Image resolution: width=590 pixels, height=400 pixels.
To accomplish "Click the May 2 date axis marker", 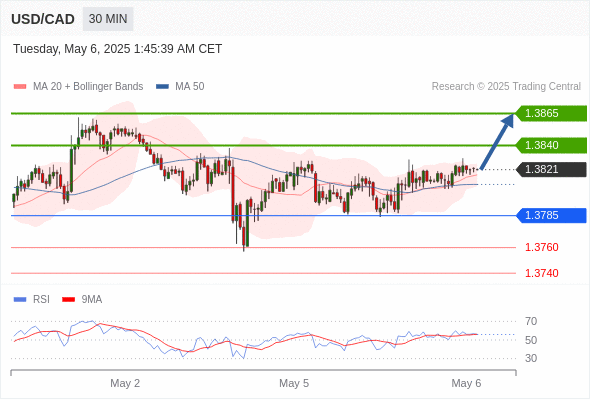I will 125,383.
